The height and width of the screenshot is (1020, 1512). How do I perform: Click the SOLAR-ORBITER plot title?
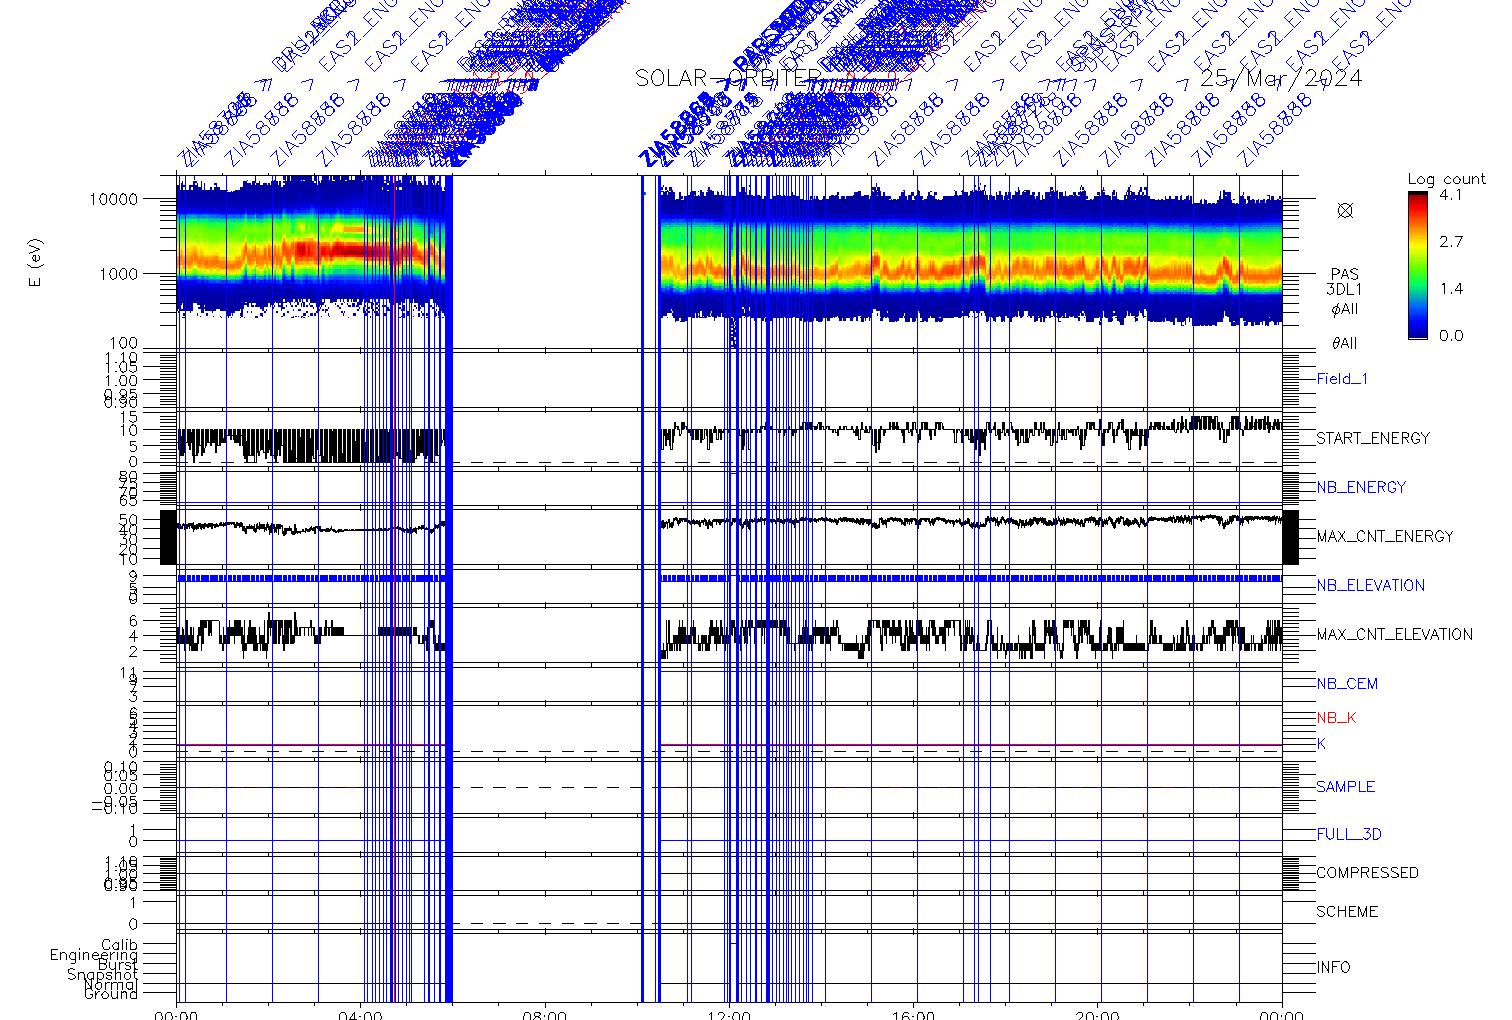tap(728, 79)
